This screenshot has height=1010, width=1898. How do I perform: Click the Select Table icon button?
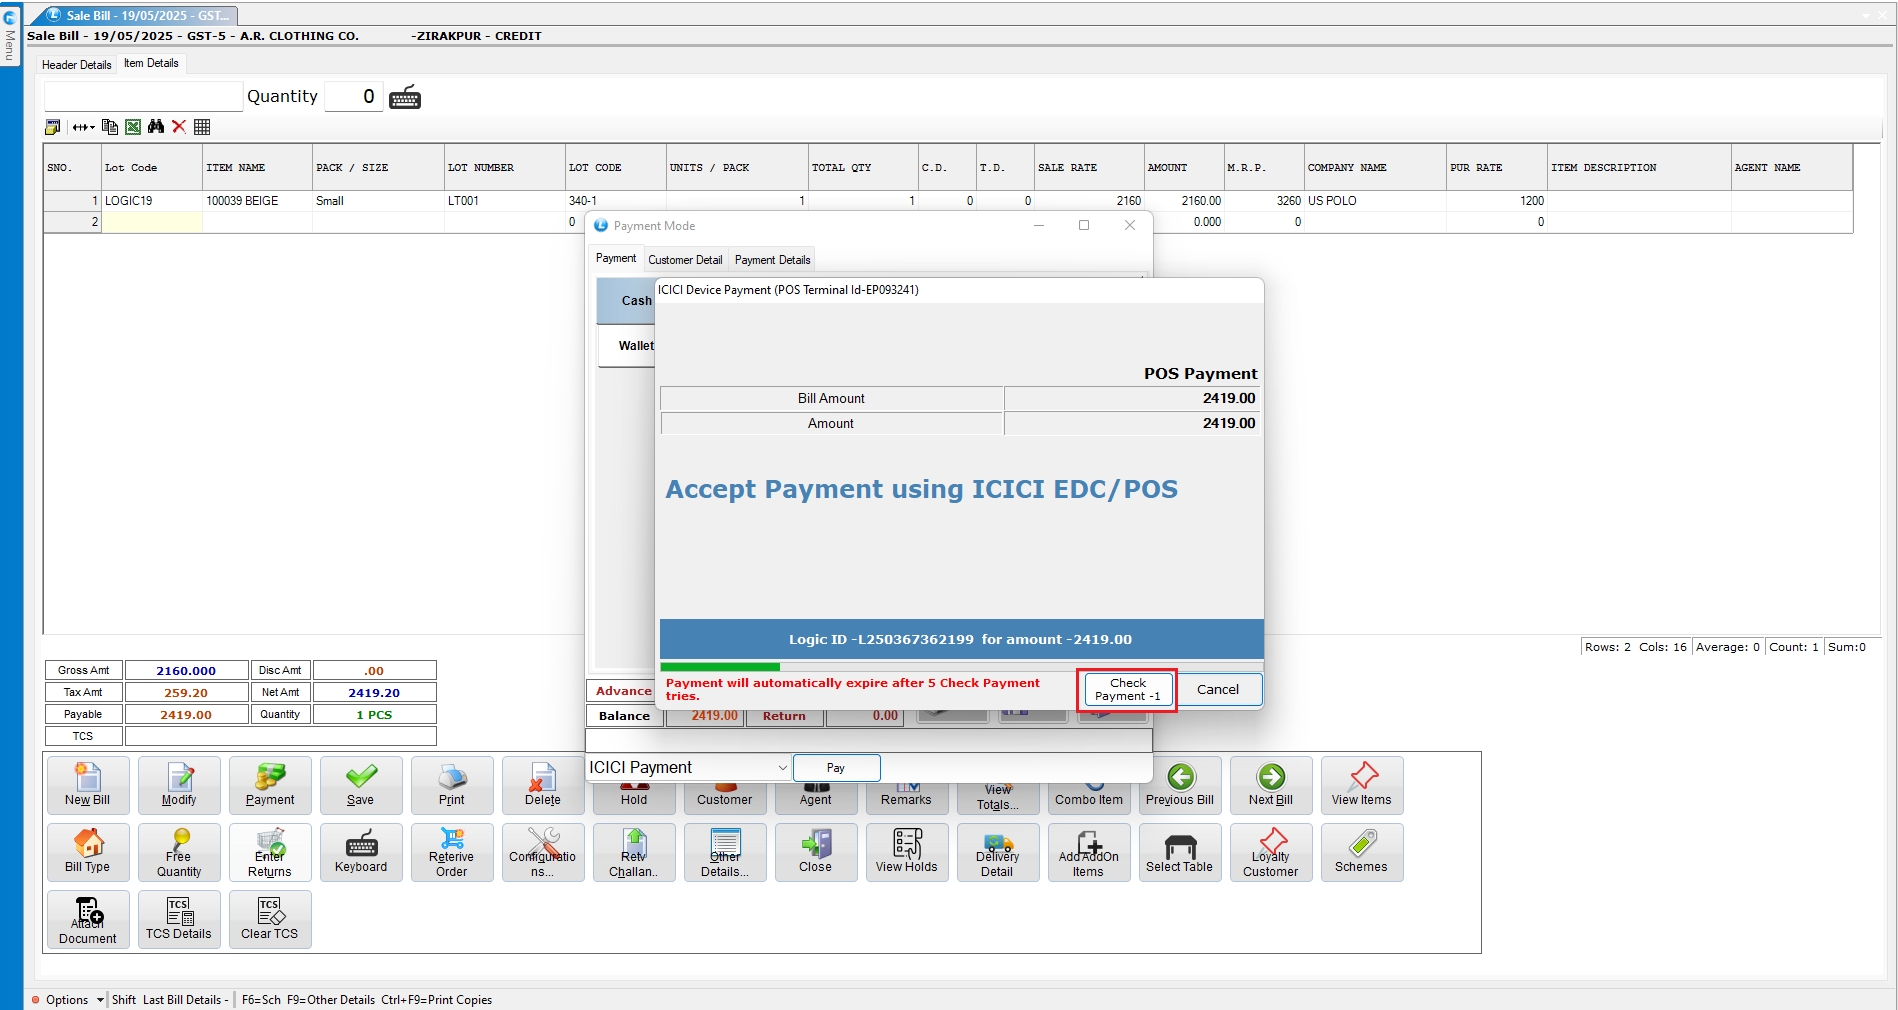pos(1179,852)
